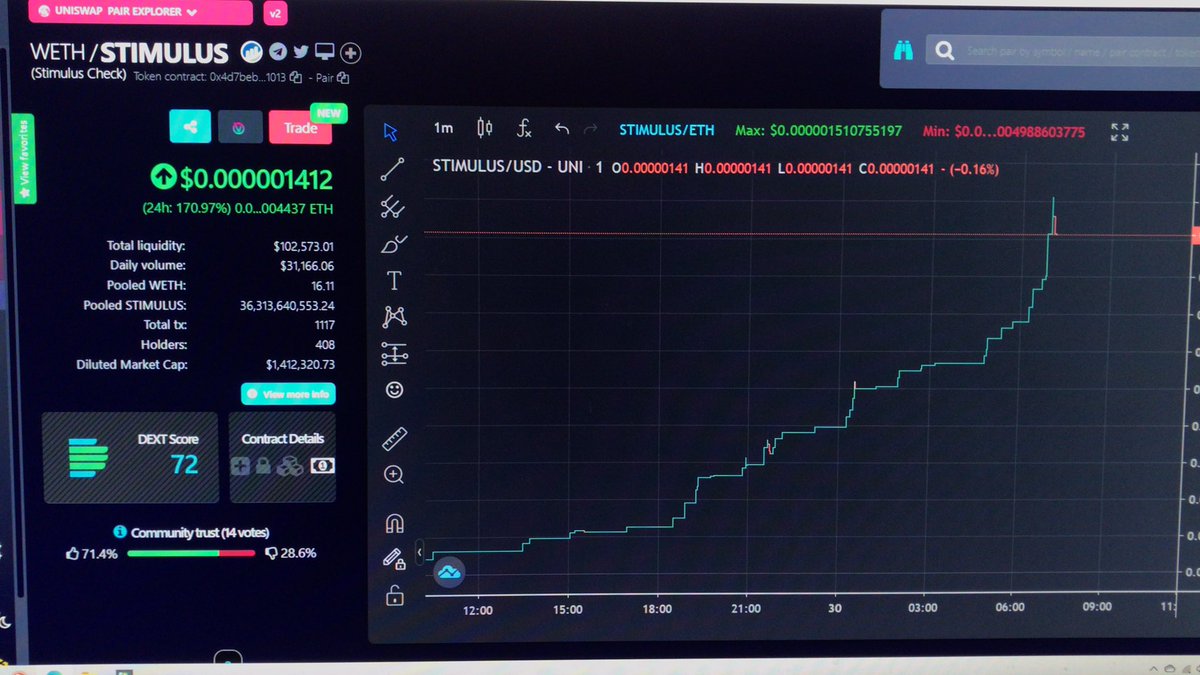1200x675 pixels.
Task: Copy the Pair address
Action: [x=344, y=77]
